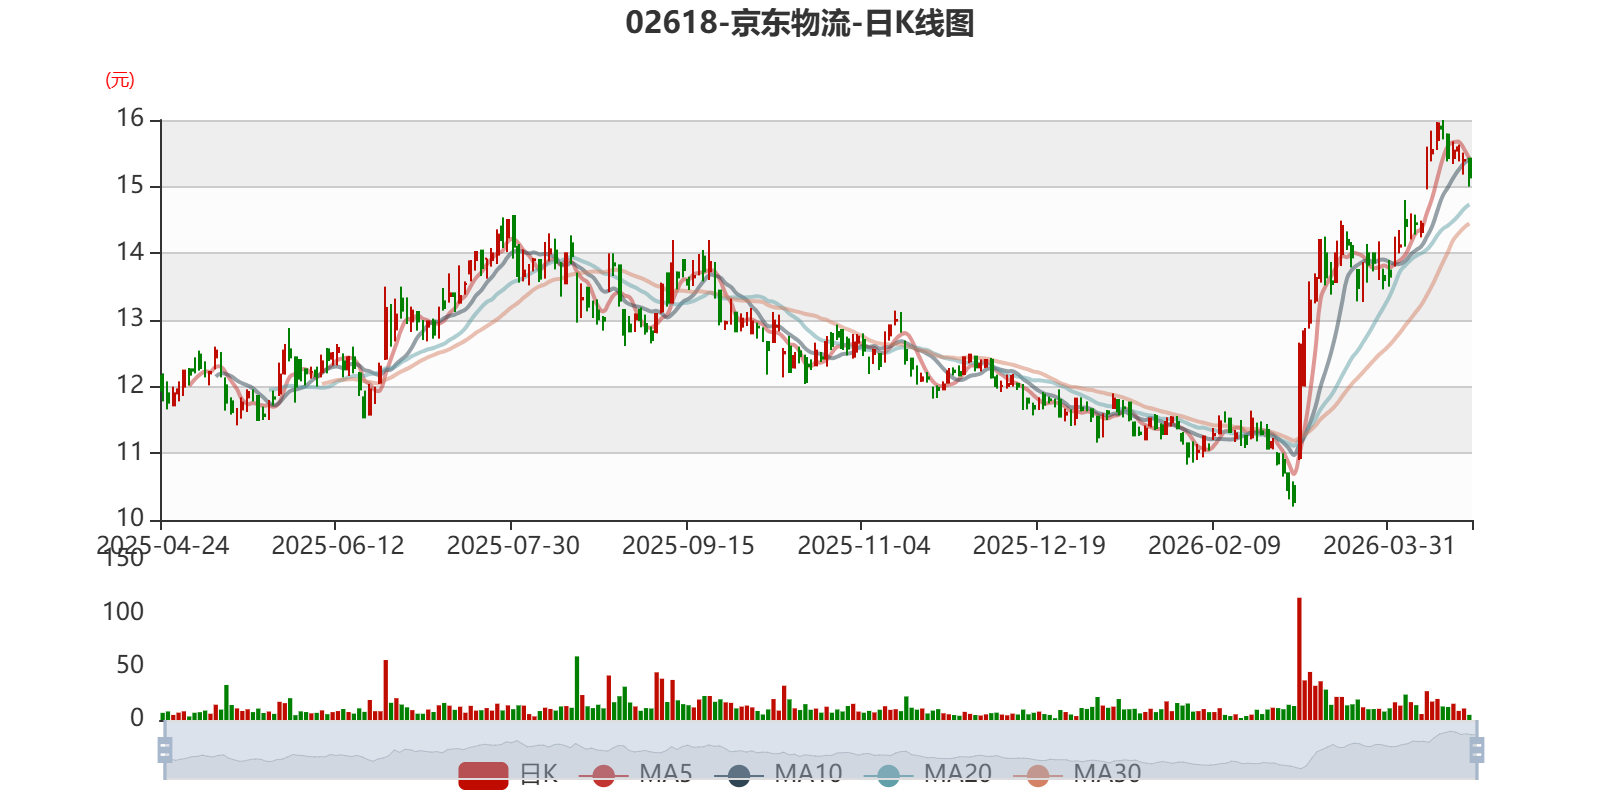This screenshot has height=800, width=1600.
Task: Click the 2025-06-12 date axis label
Action: (x=337, y=545)
